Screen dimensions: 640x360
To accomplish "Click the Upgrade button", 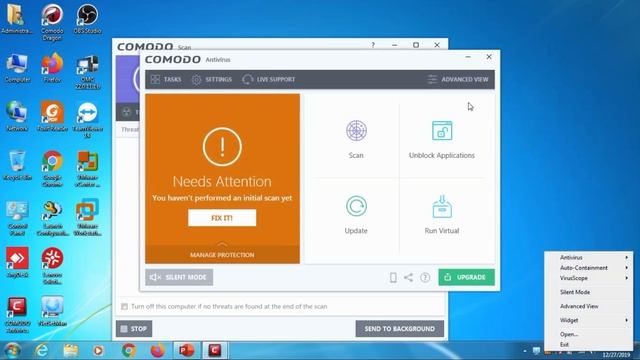I will coord(467,277).
